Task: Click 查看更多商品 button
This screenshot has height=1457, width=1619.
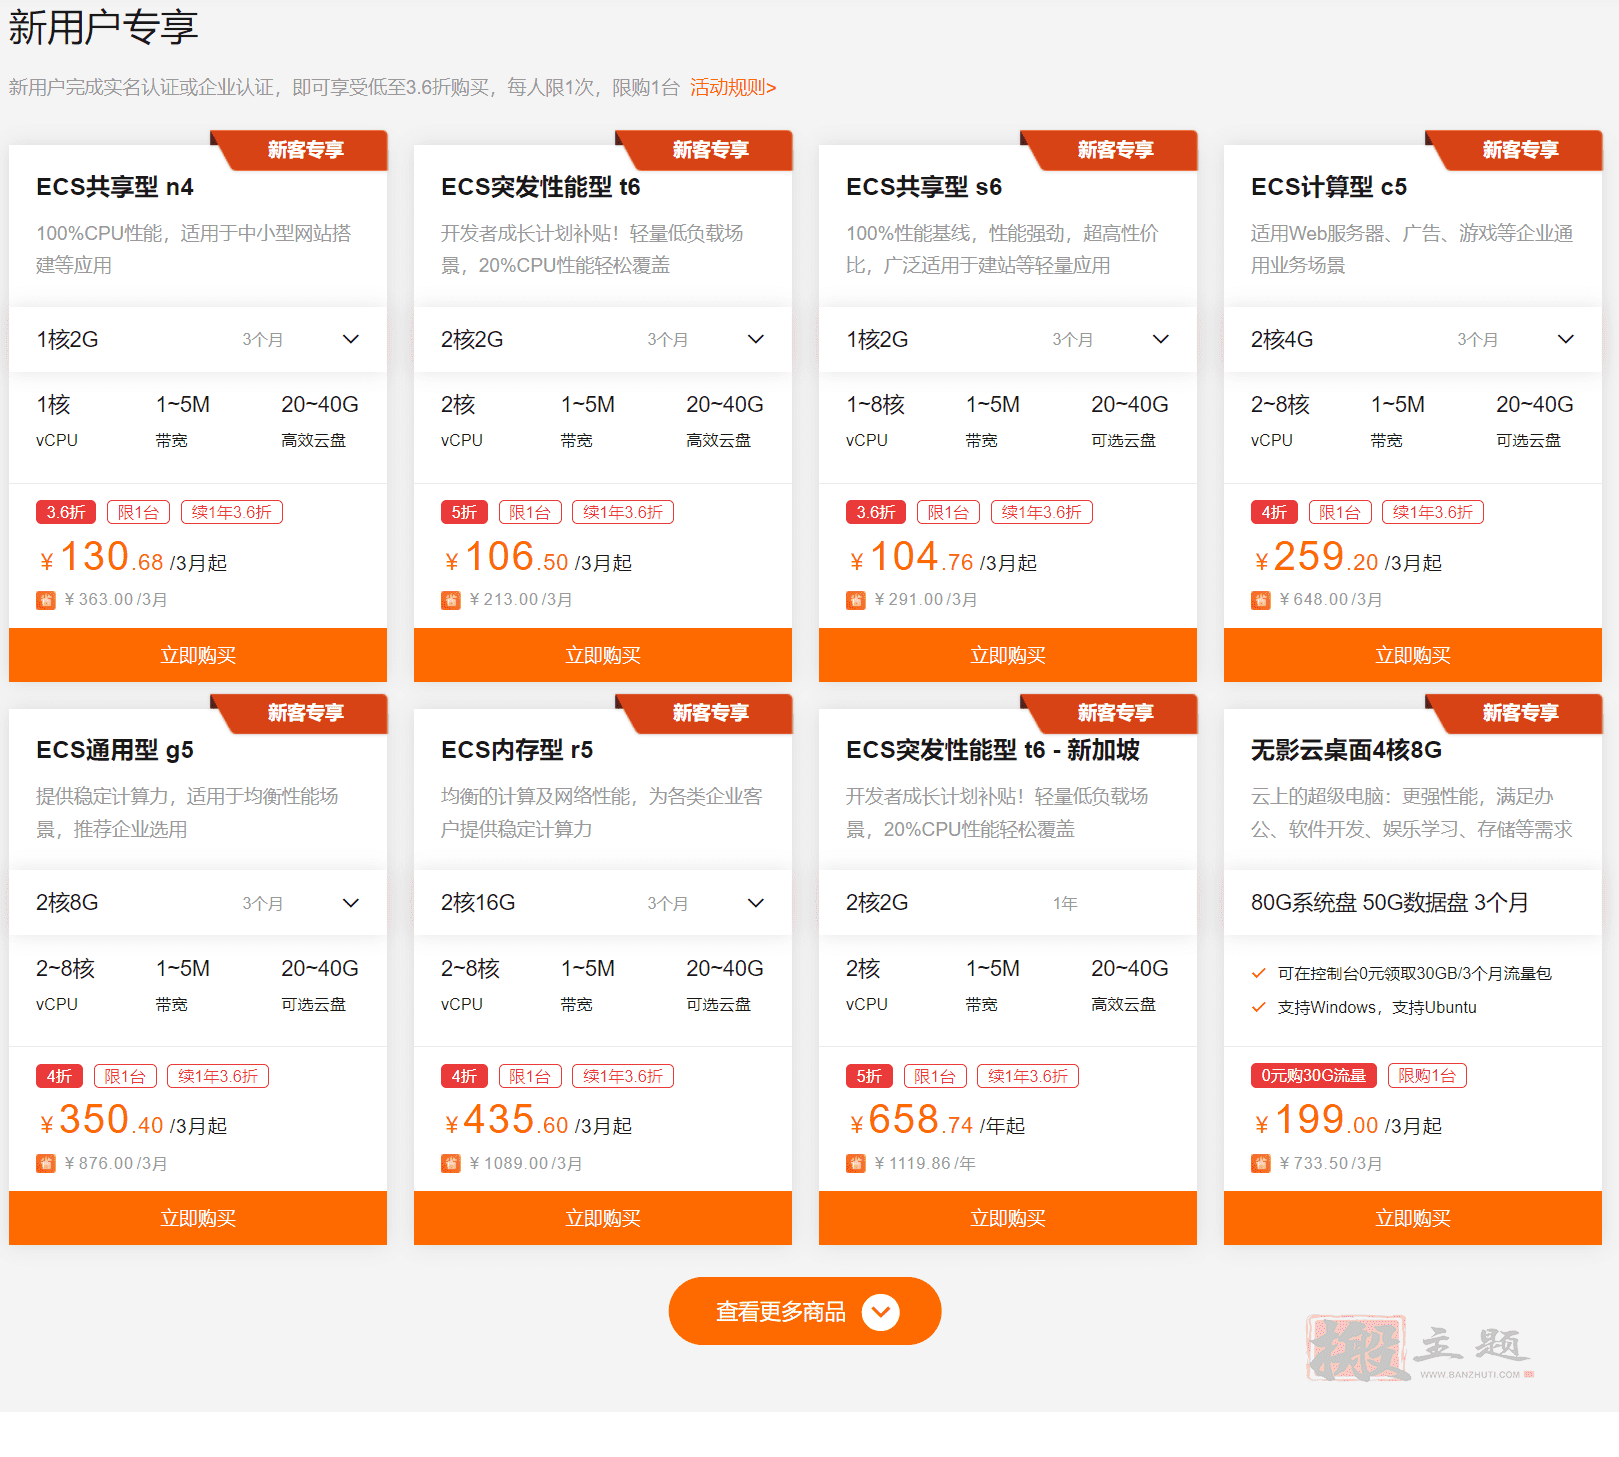Action: point(805,1311)
